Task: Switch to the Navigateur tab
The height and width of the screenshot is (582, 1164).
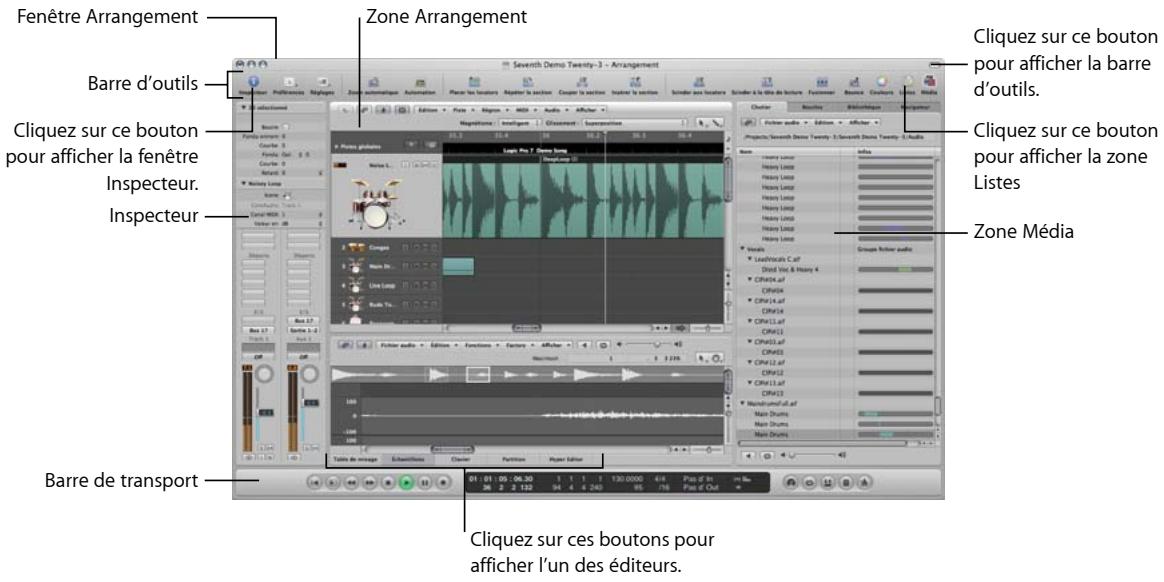Action: coord(914,108)
